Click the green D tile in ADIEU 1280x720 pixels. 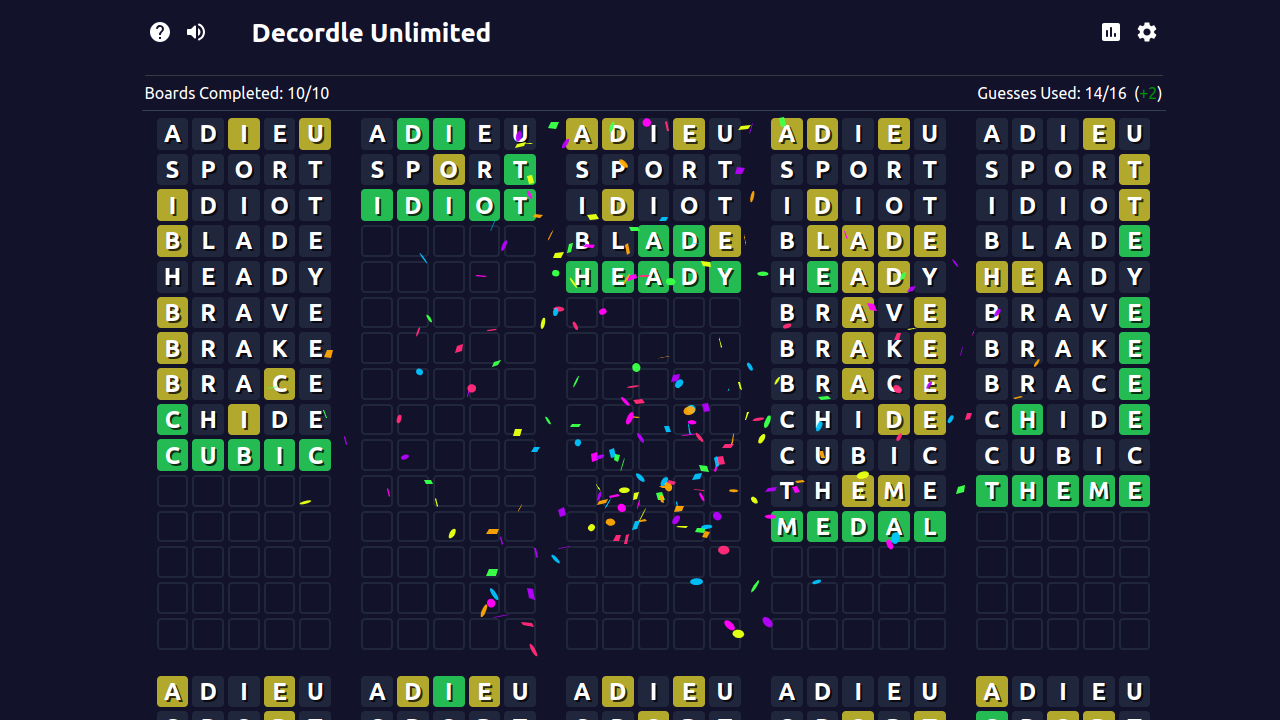click(x=413, y=134)
